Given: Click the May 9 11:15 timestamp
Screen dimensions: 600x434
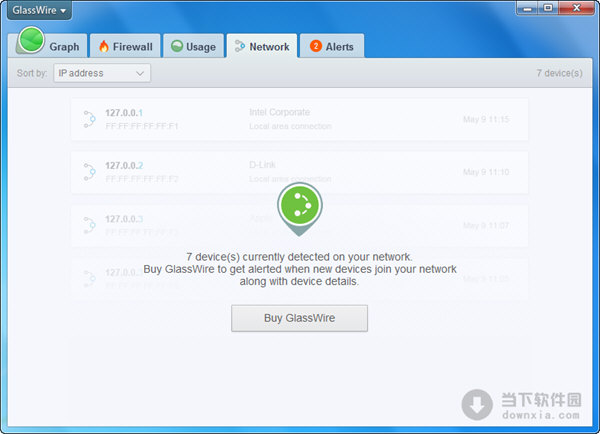Looking at the screenshot, I should coord(486,119).
